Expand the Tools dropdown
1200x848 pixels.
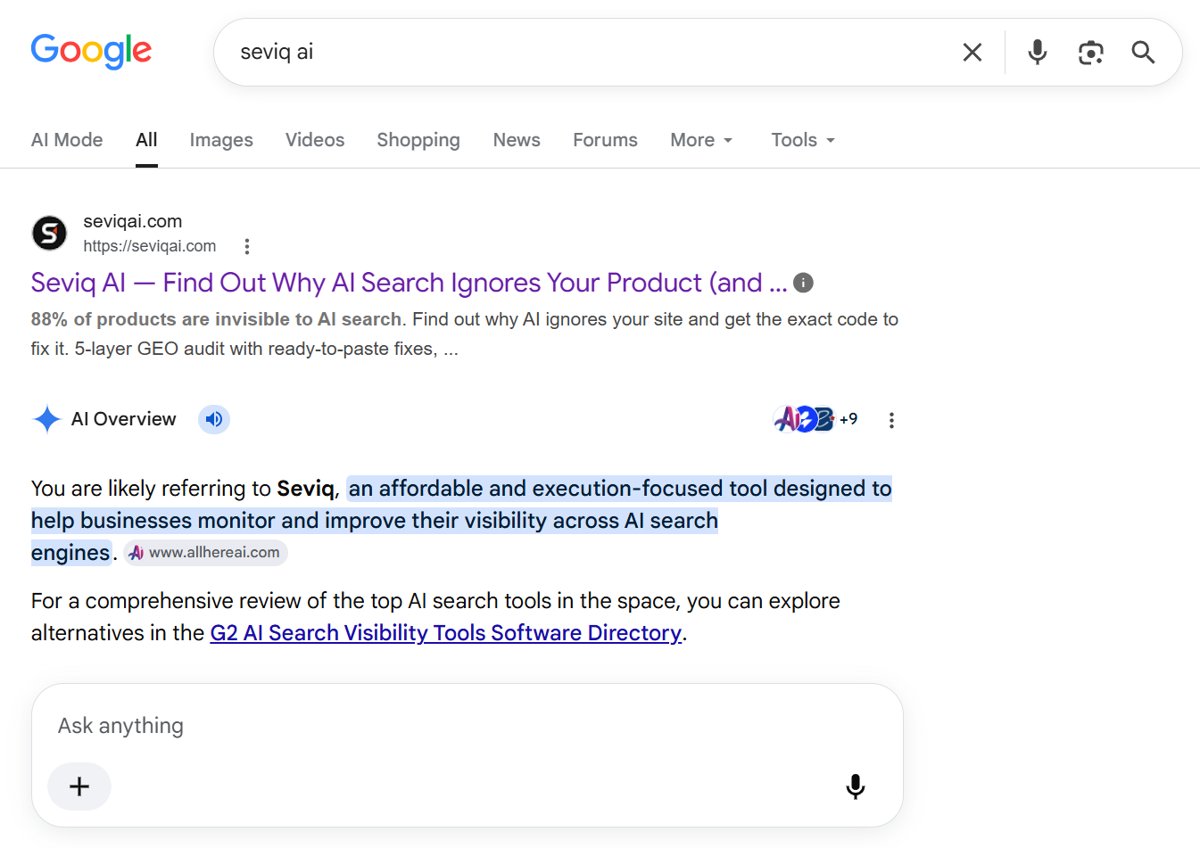(x=803, y=140)
